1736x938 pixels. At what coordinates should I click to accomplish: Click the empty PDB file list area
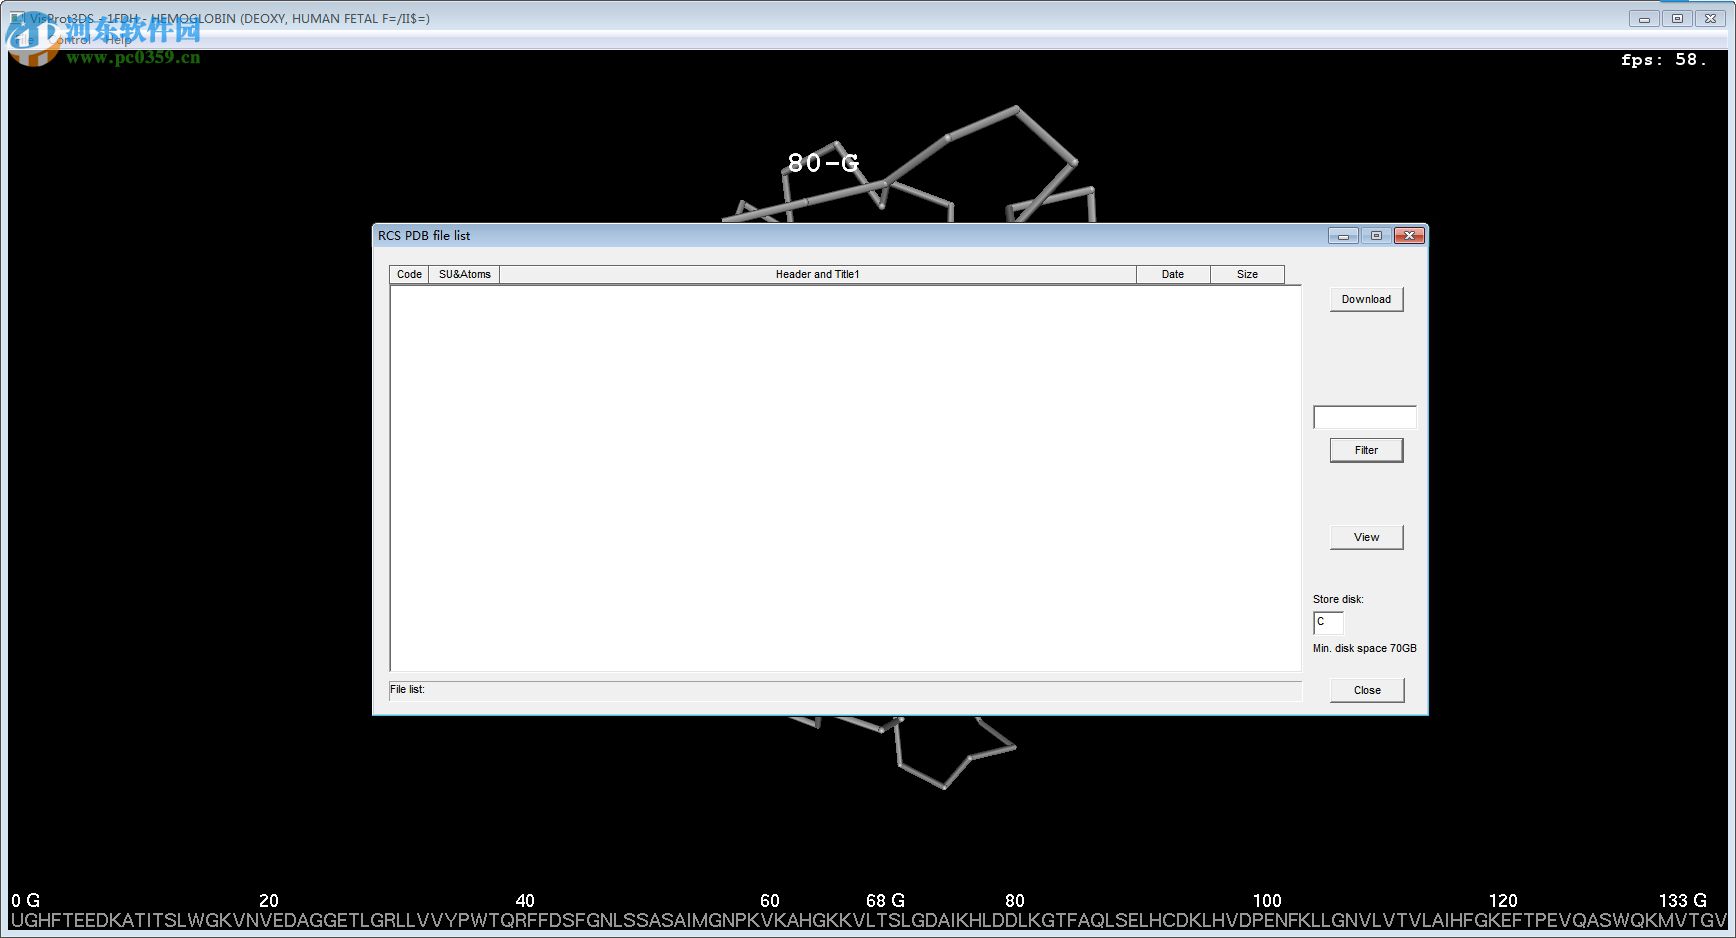point(845,478)
